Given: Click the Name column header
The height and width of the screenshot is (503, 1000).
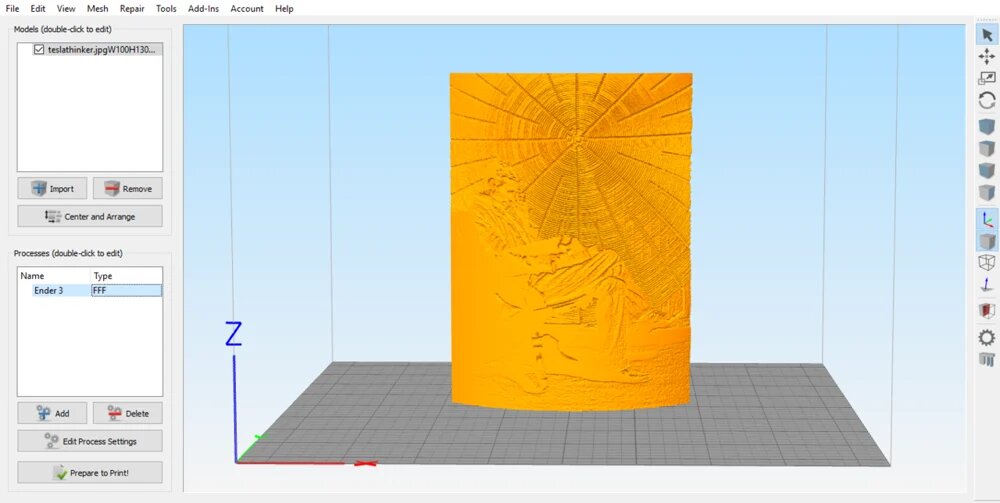Looking at the screenshot, I should (x=54, y=276).
